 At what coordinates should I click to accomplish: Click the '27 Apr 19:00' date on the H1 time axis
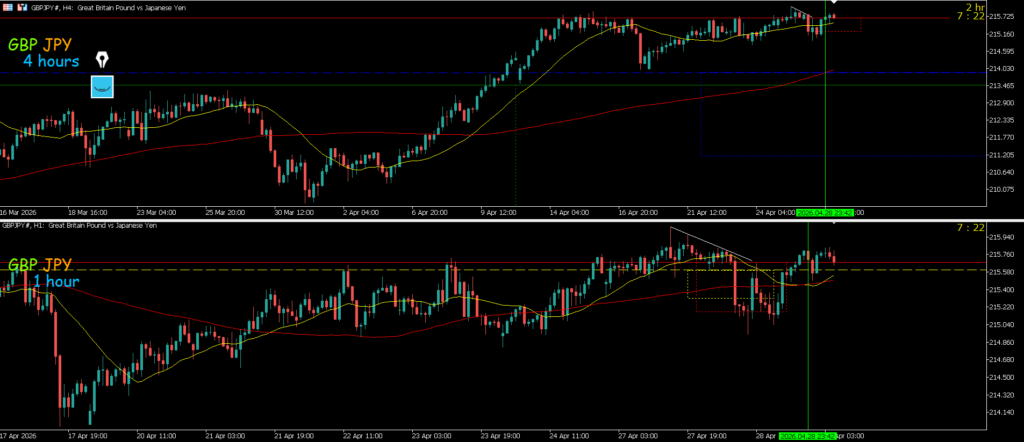(709, 435)
